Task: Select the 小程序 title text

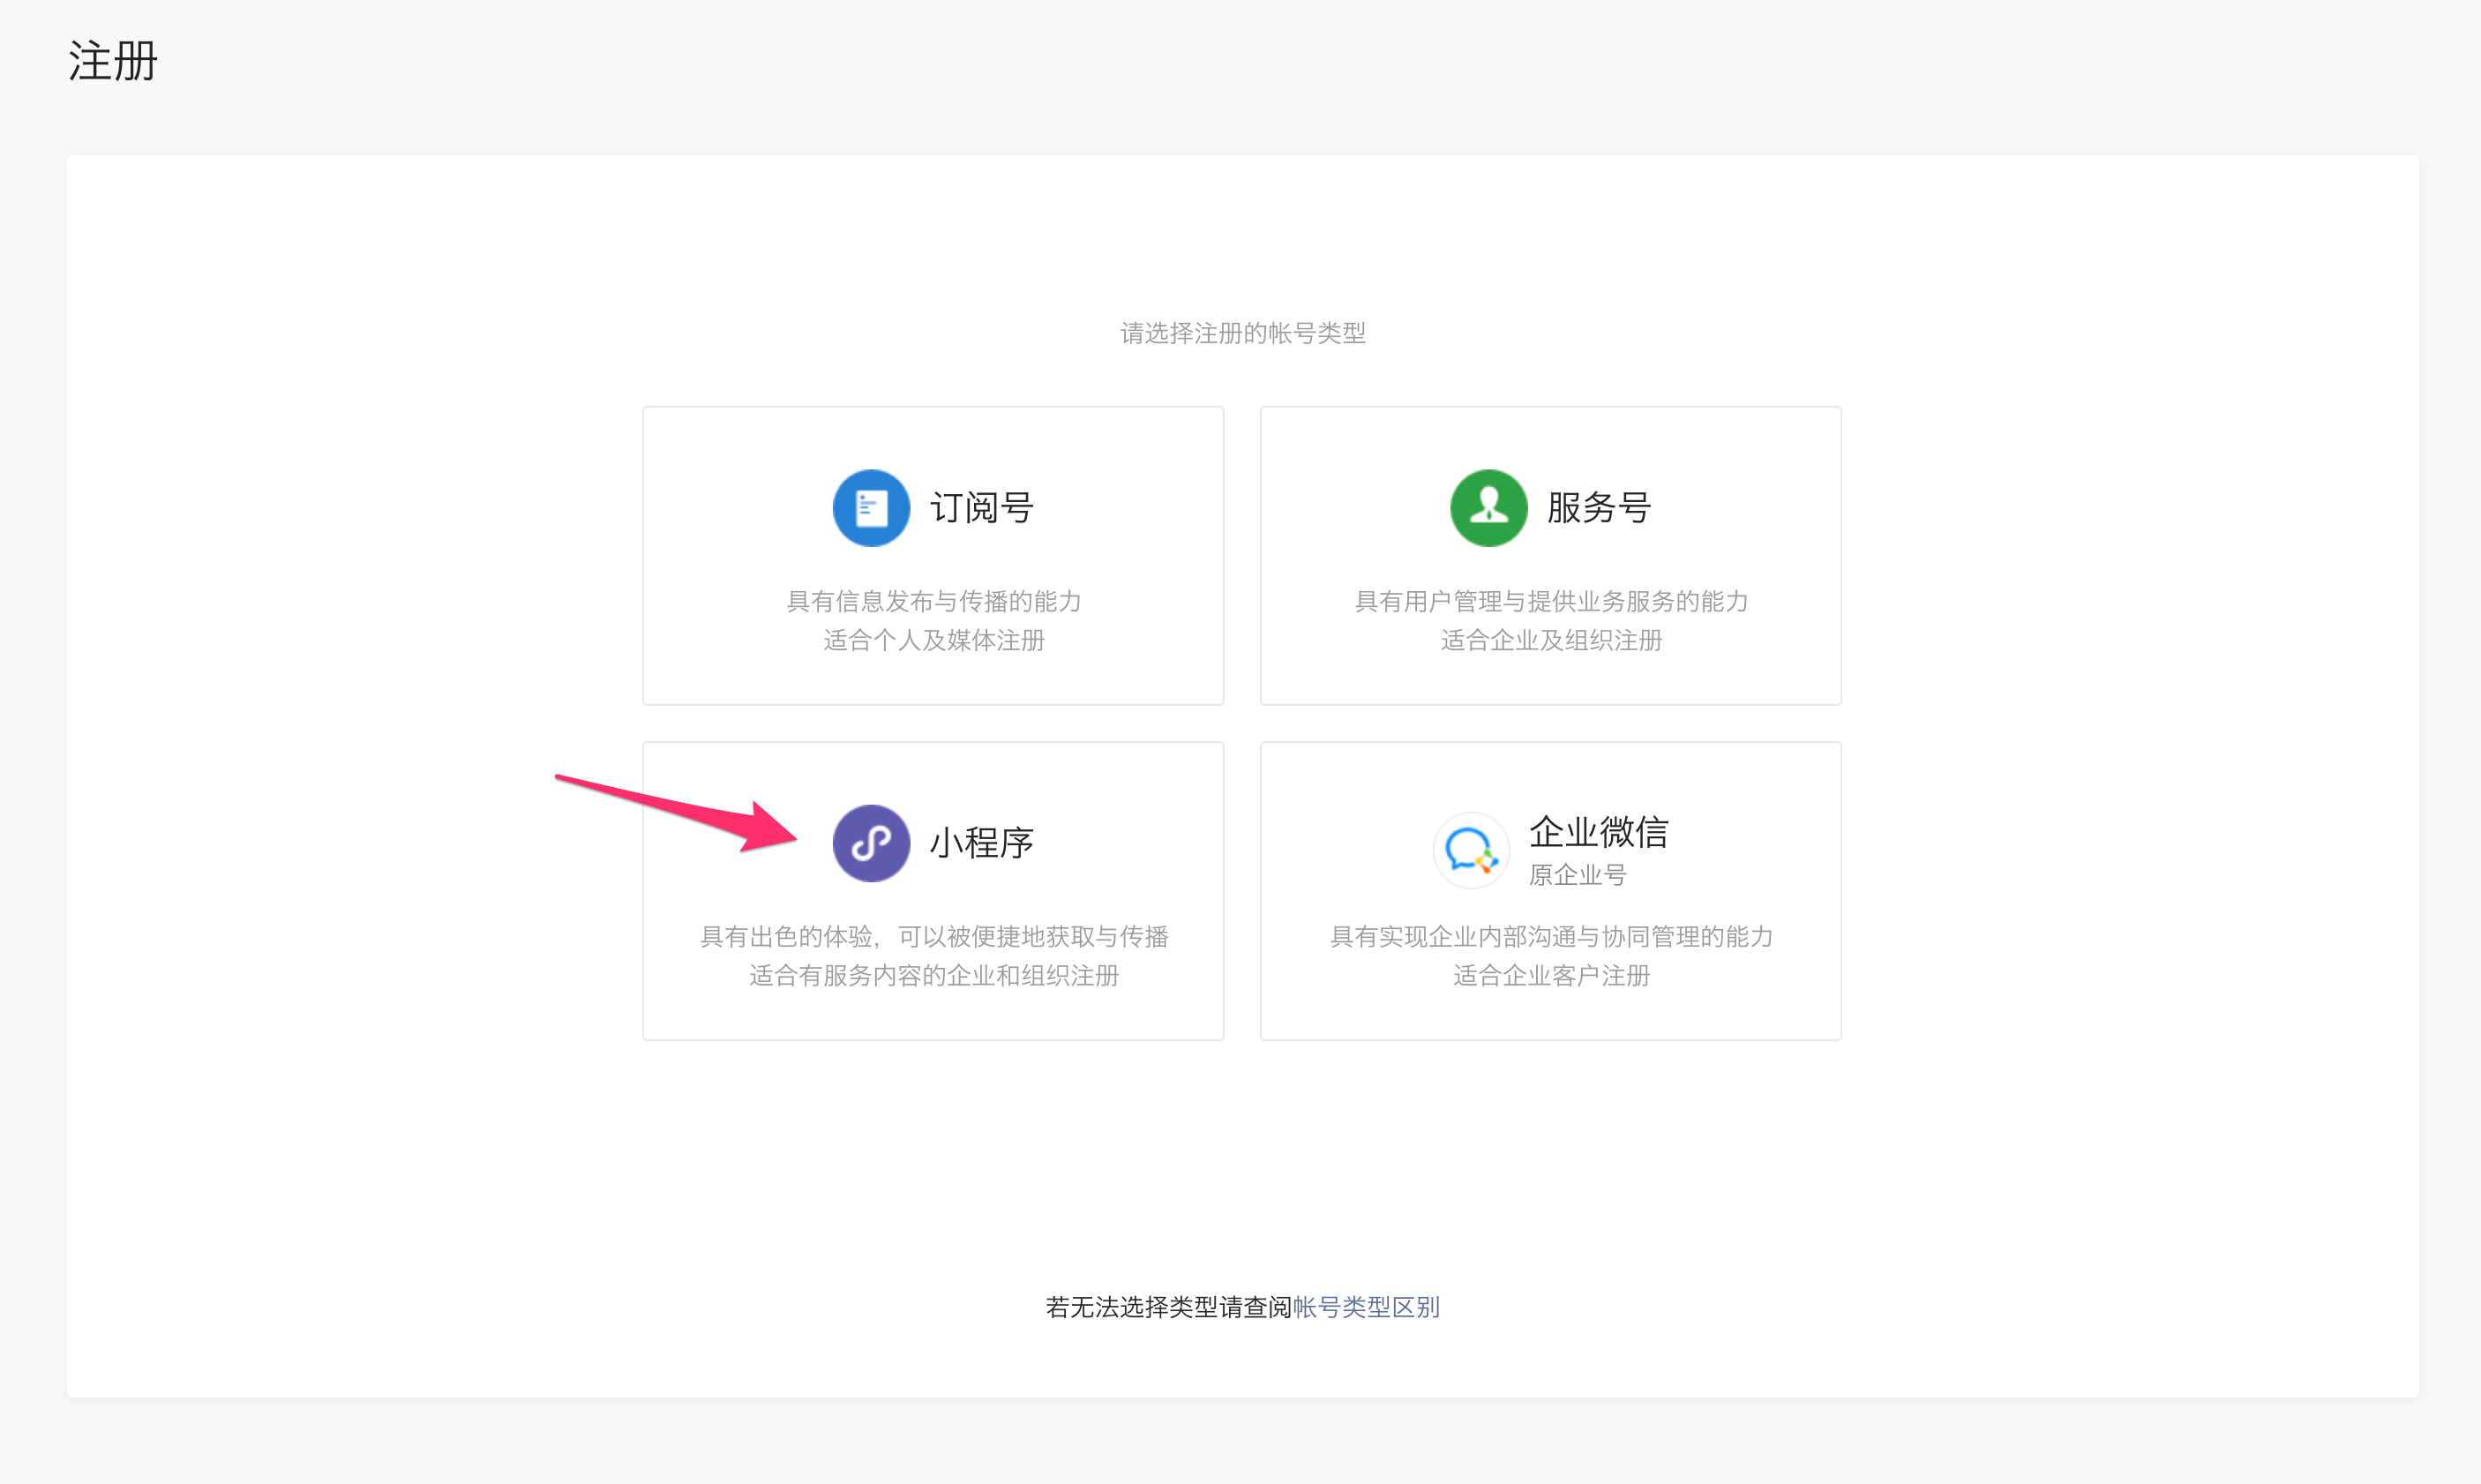Action: click(x=981, y=843)
